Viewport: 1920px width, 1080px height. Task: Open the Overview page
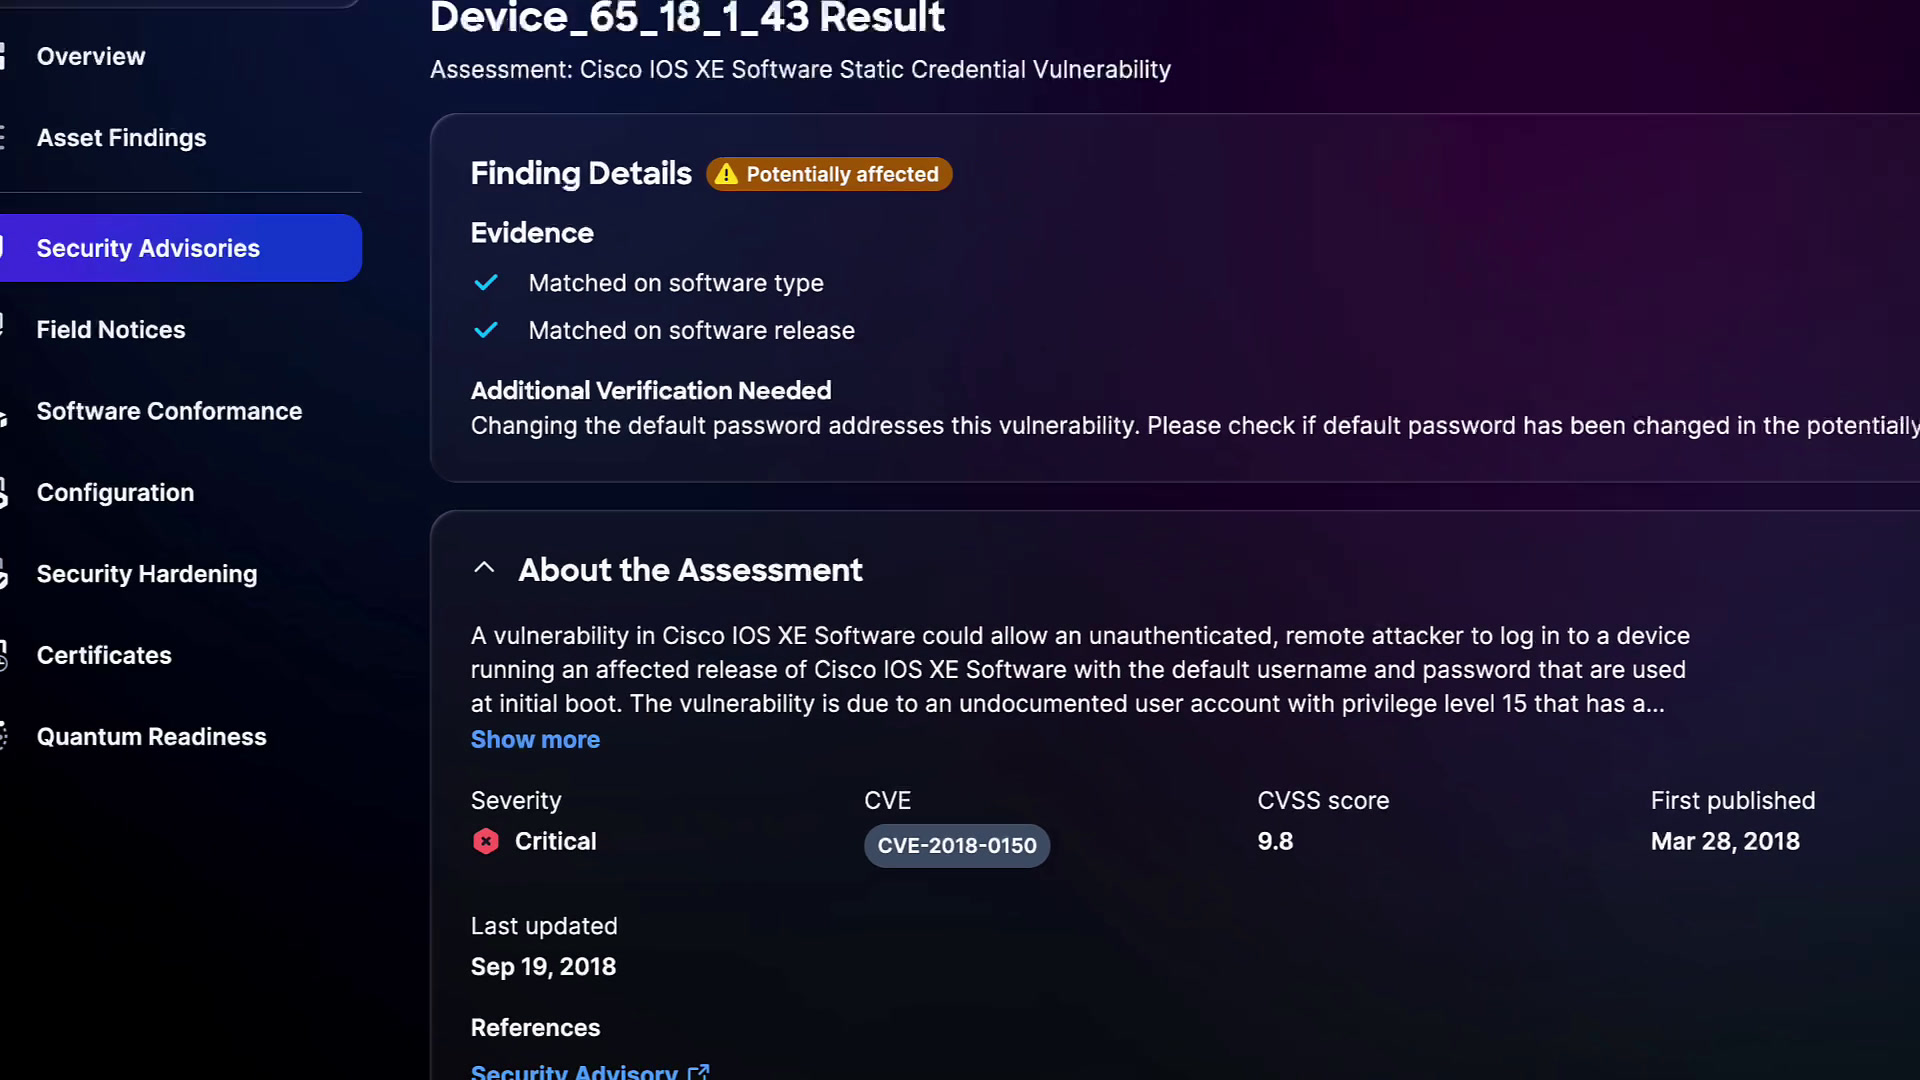[x=91, y=57]
